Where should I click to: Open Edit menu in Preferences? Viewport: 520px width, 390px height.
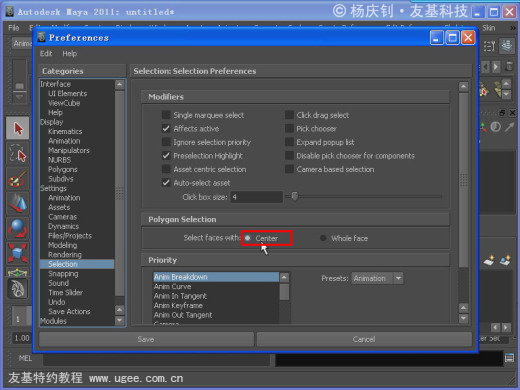[46, 53]
